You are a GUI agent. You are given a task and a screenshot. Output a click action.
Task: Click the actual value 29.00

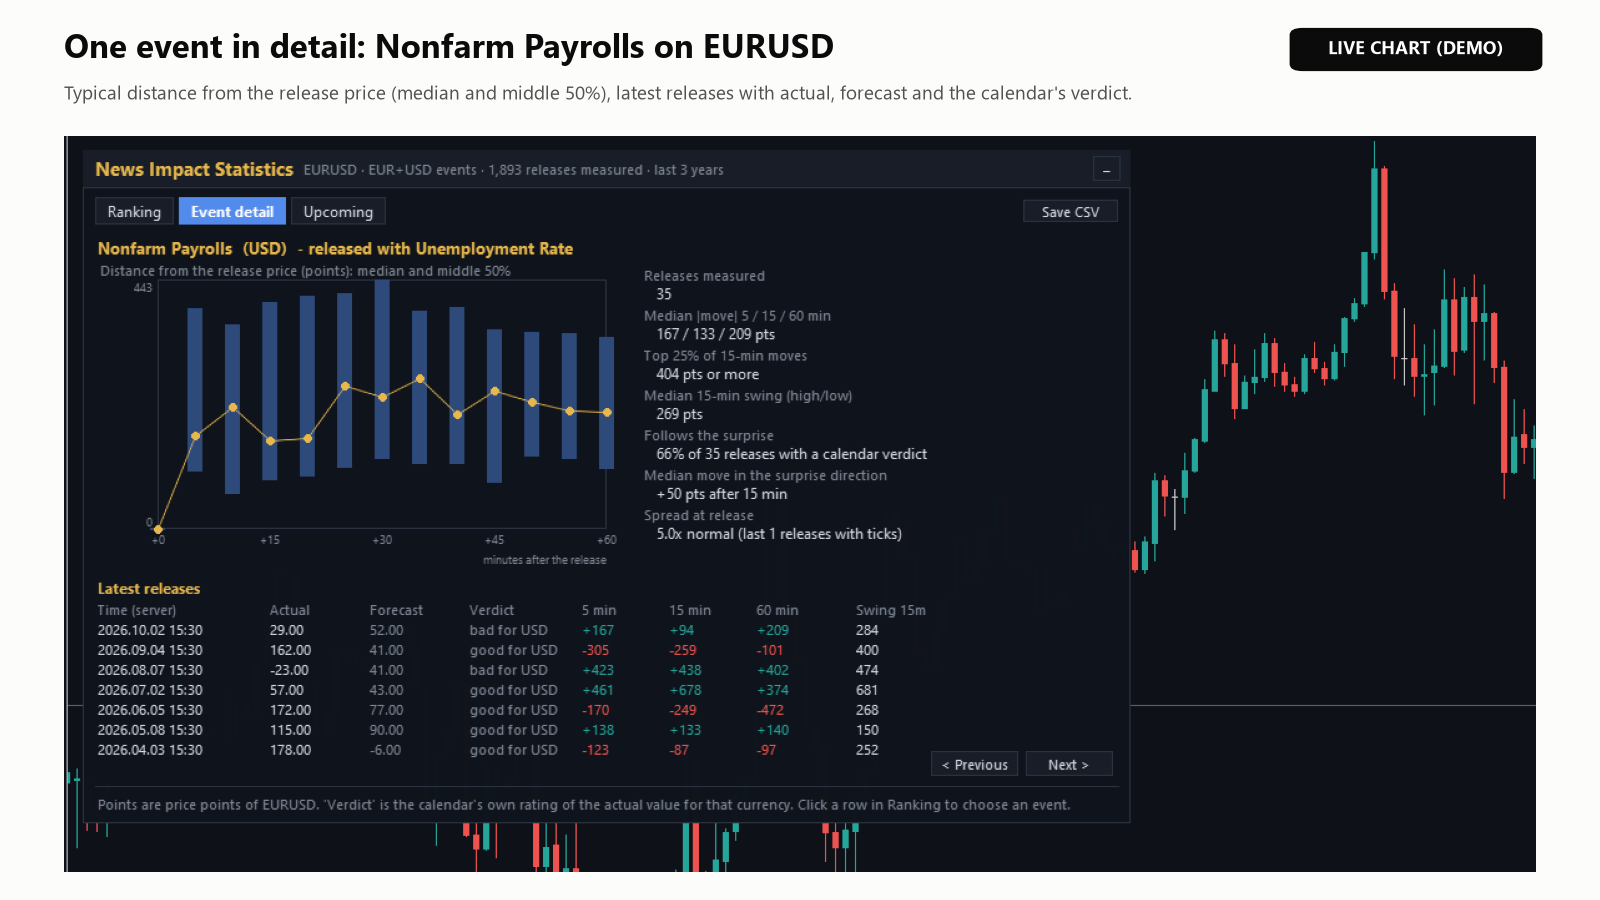tap(286, 631)
